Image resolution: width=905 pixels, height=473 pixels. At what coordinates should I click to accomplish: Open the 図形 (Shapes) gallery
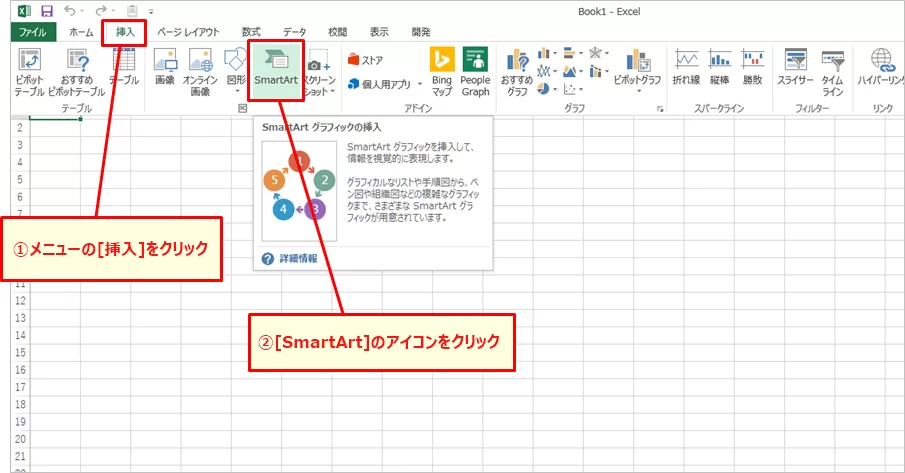[236, 72]
